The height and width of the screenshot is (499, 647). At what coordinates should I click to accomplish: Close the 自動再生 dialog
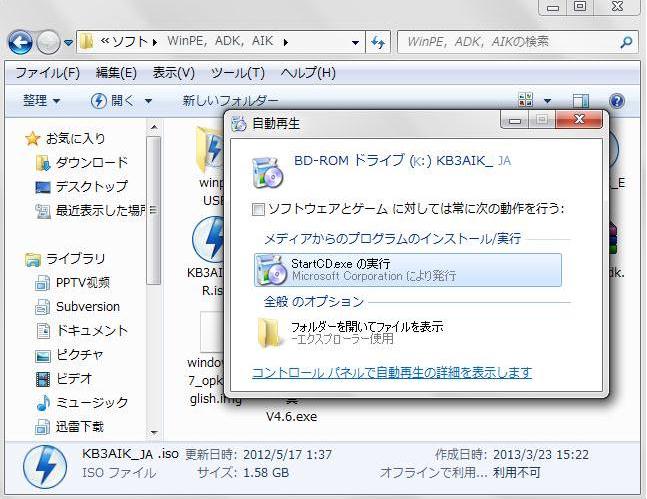tap(579, 119)
